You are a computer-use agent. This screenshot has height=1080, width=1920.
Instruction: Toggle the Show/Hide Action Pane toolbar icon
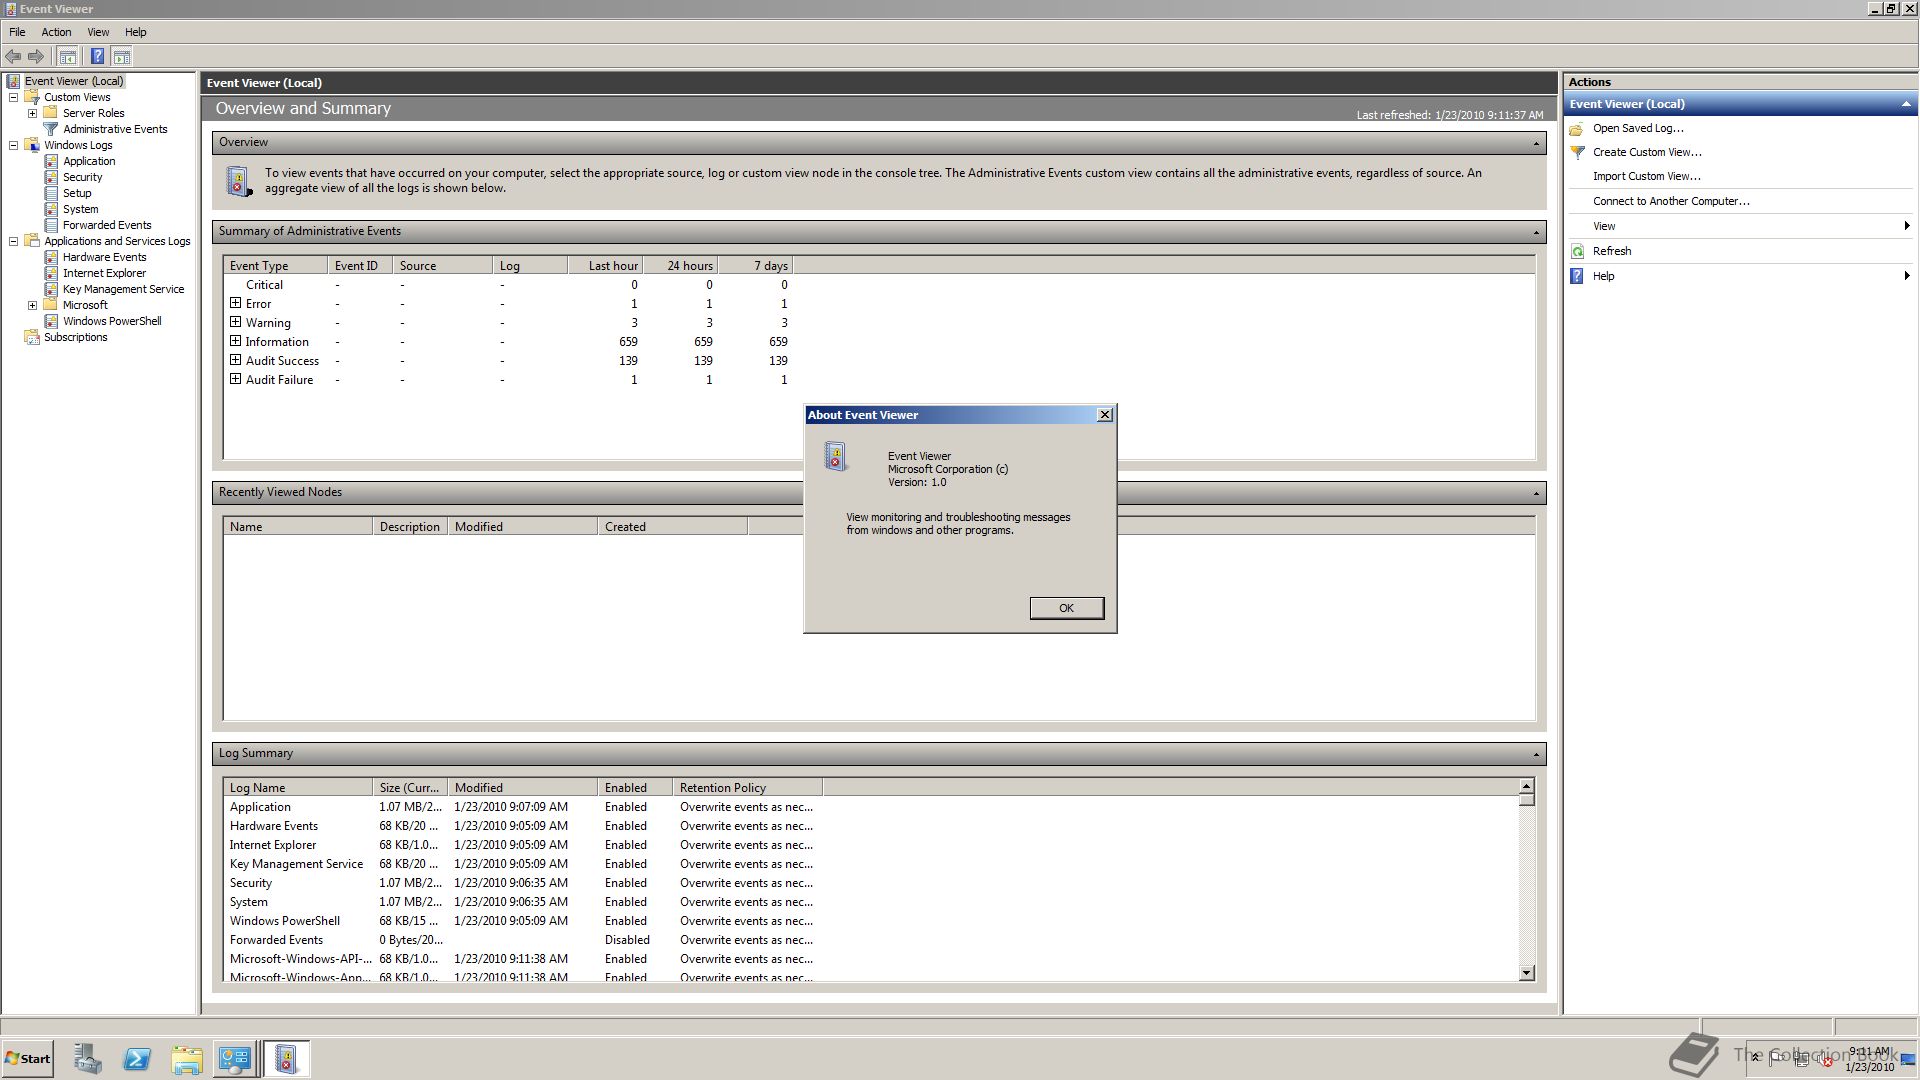[122, 57]
